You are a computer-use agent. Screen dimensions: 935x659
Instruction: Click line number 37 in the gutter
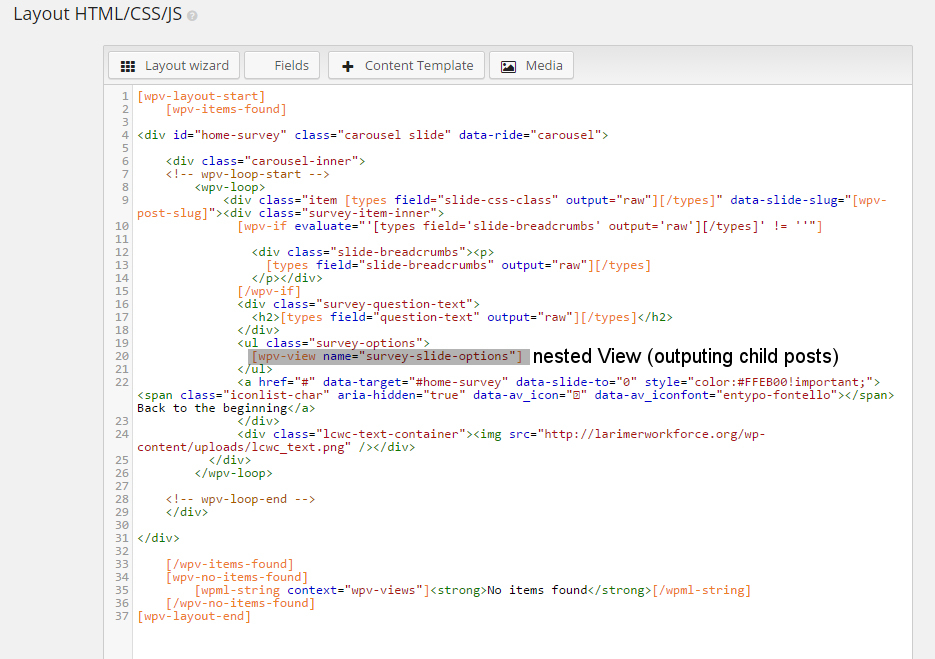point(122,617)
